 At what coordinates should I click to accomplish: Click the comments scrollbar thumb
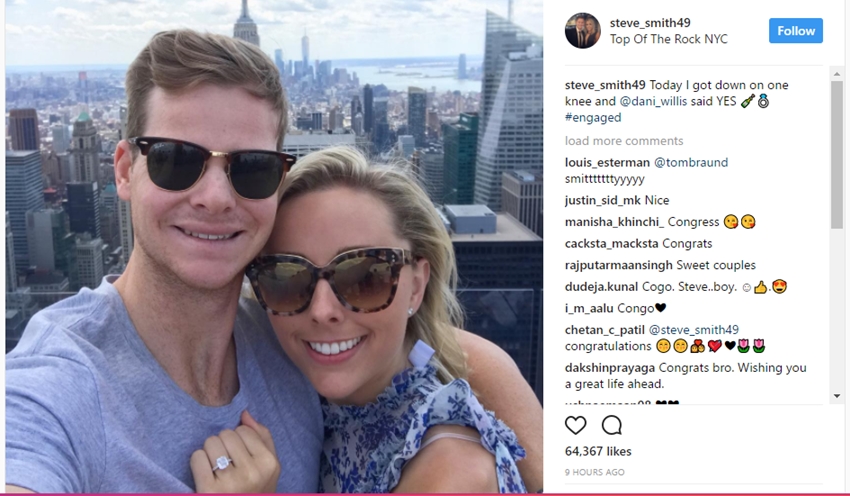point(836,154)
